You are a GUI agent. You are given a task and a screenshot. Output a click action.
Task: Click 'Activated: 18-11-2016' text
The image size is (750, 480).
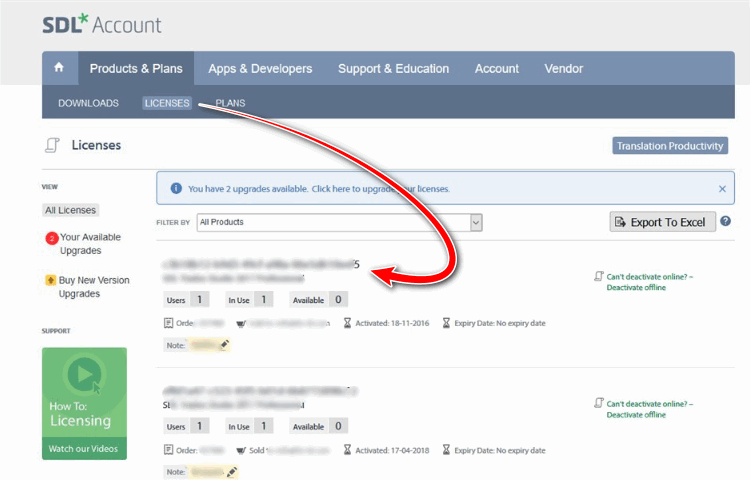pyautogui.click(x=392, y=323)
